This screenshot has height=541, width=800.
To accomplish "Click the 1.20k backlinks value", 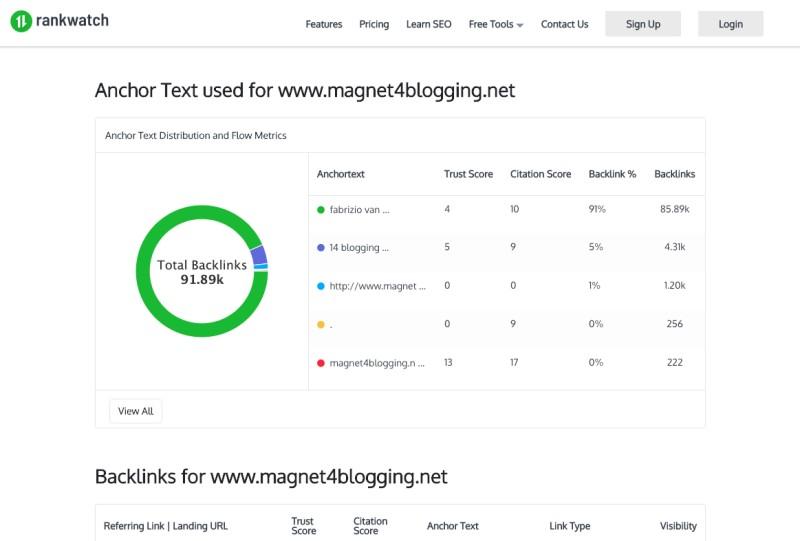I will (674, 286).
